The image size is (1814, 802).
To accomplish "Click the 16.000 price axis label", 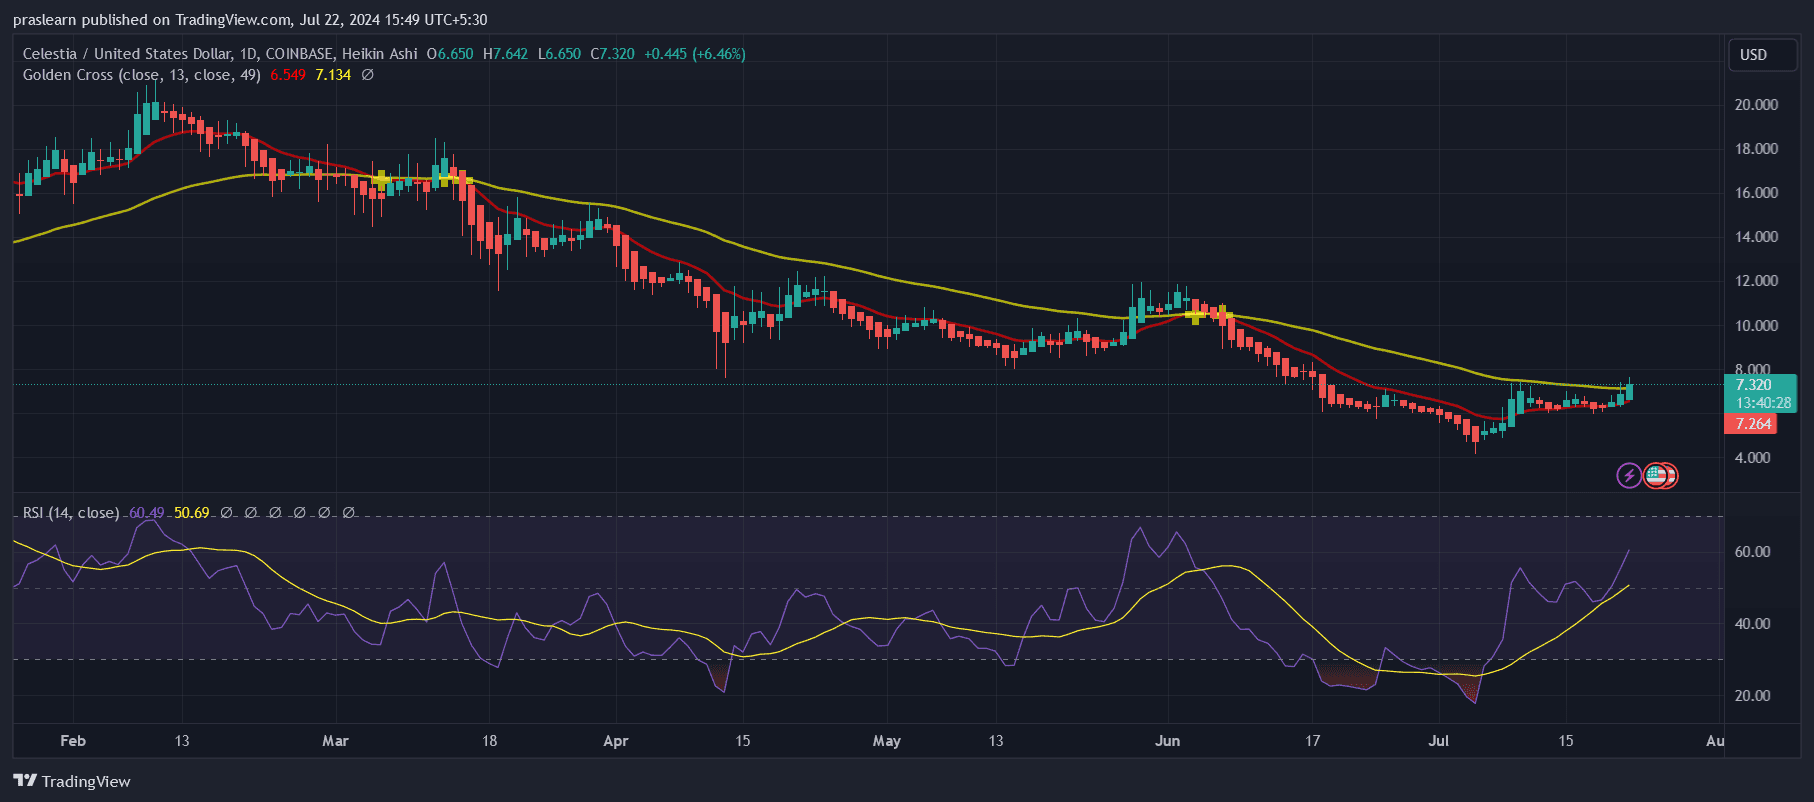I will tap(1756, 193).
